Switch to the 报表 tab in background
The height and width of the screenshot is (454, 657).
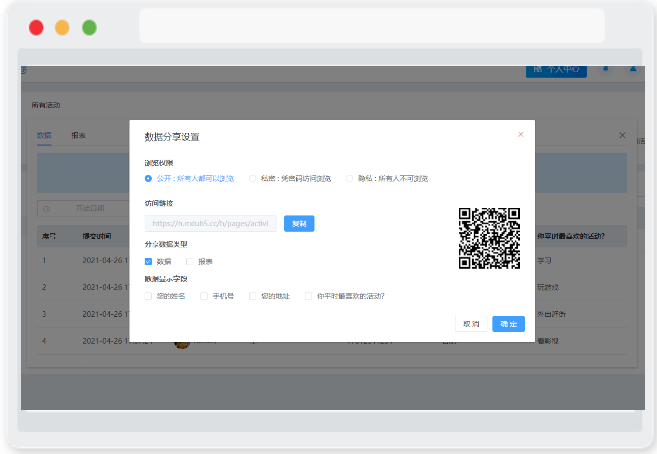coord(78,135)
